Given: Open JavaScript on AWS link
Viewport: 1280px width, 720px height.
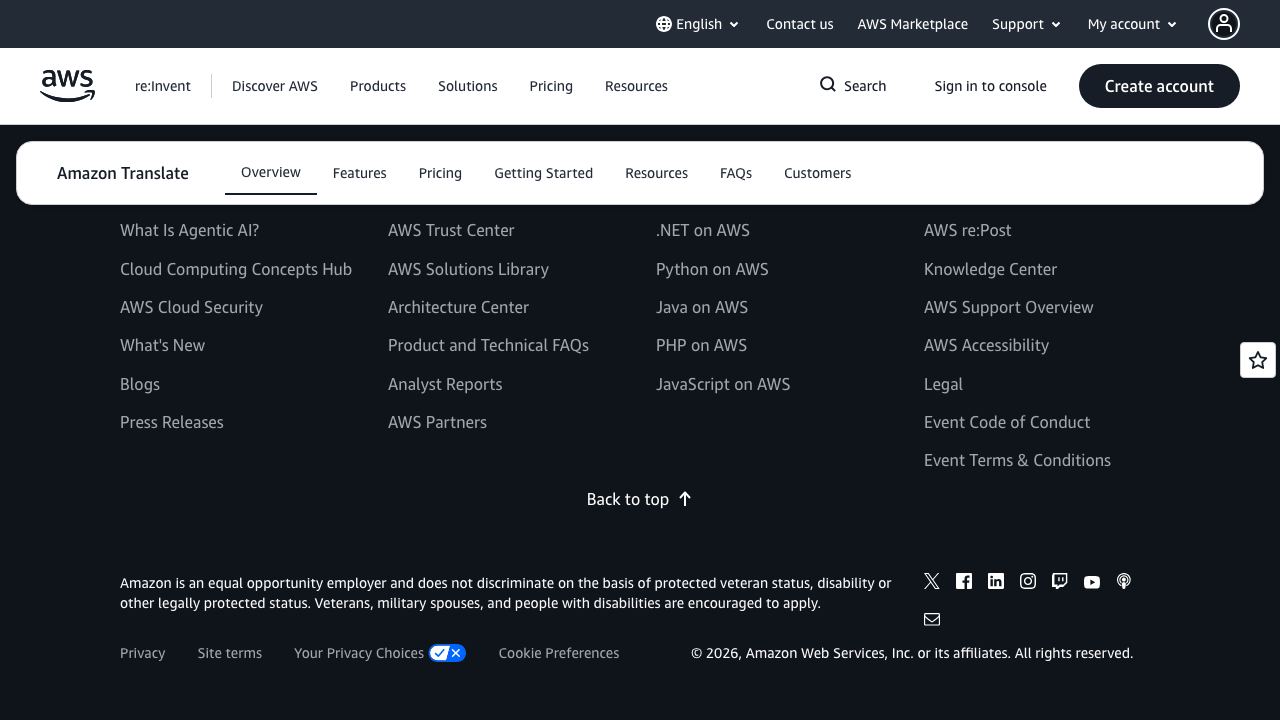Looking at the screenshot, I should (723, 384).
